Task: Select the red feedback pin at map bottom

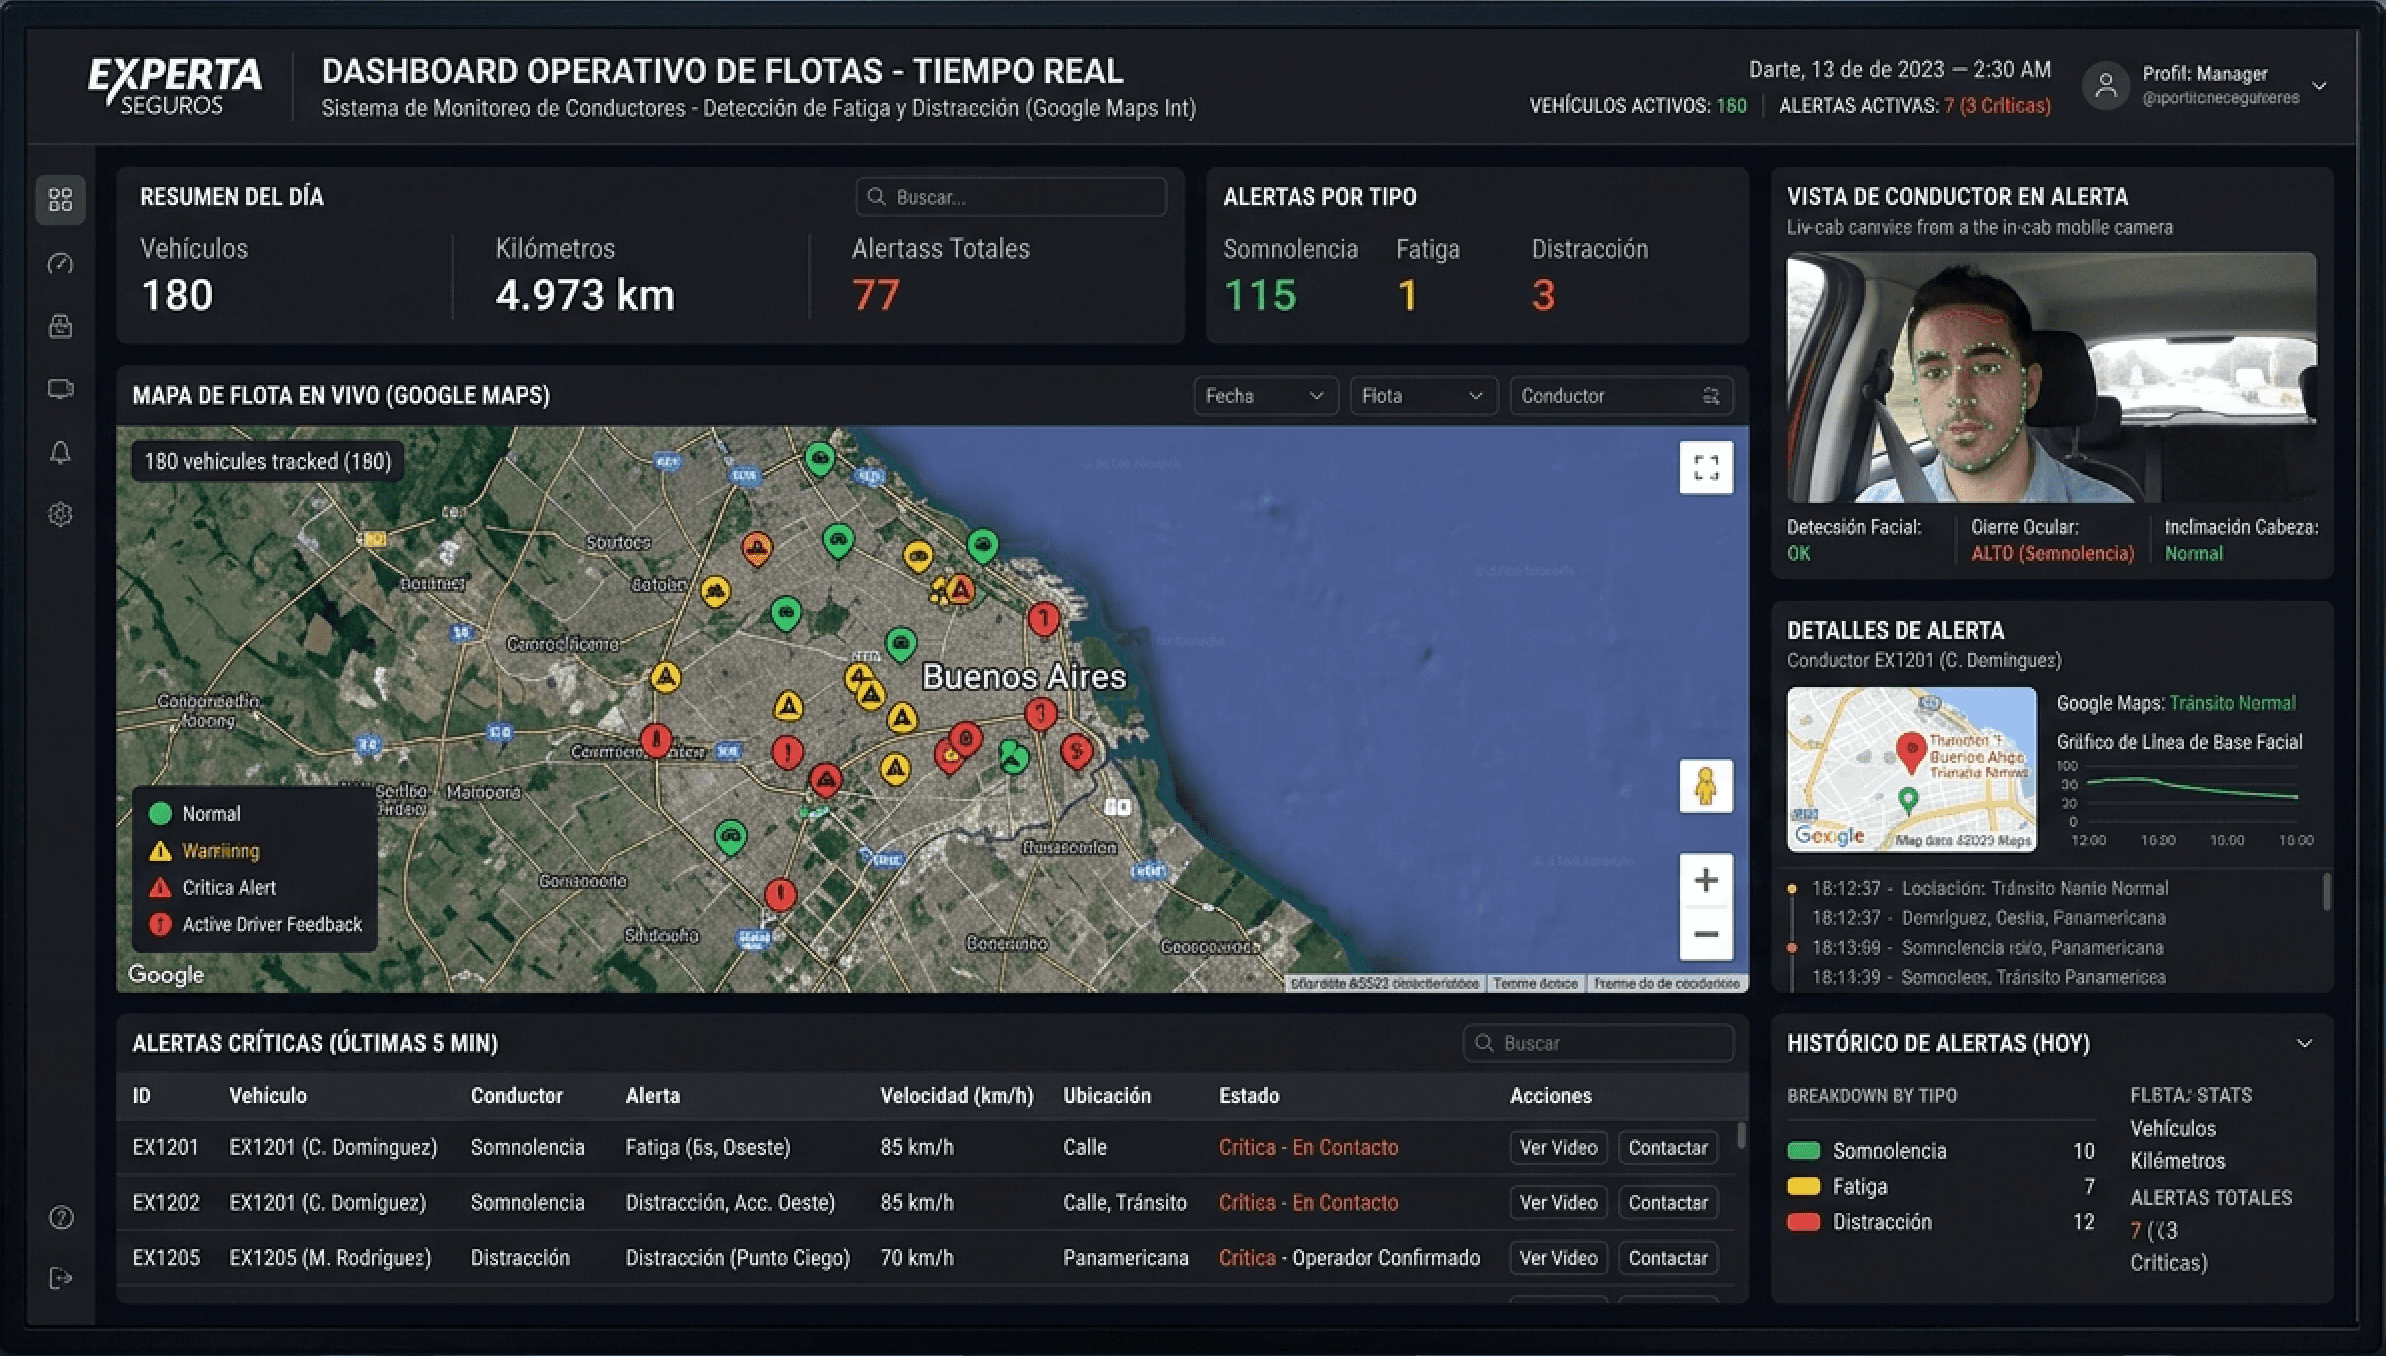Action: 780,894
